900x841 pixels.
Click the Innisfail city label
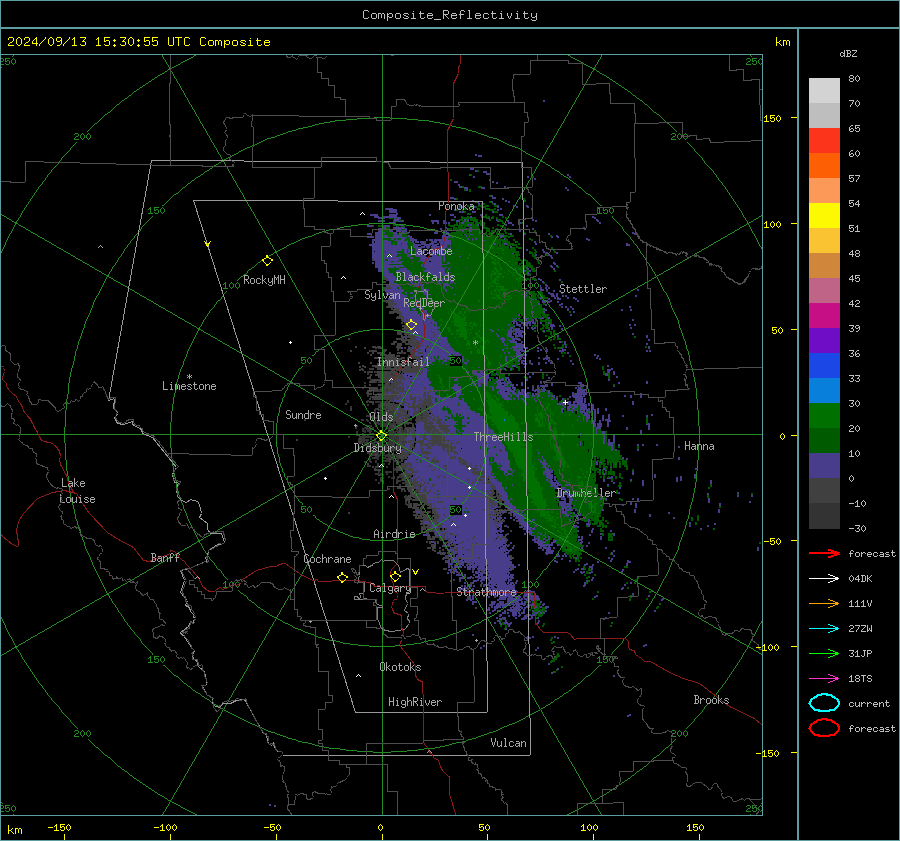[x=403, y=362]
